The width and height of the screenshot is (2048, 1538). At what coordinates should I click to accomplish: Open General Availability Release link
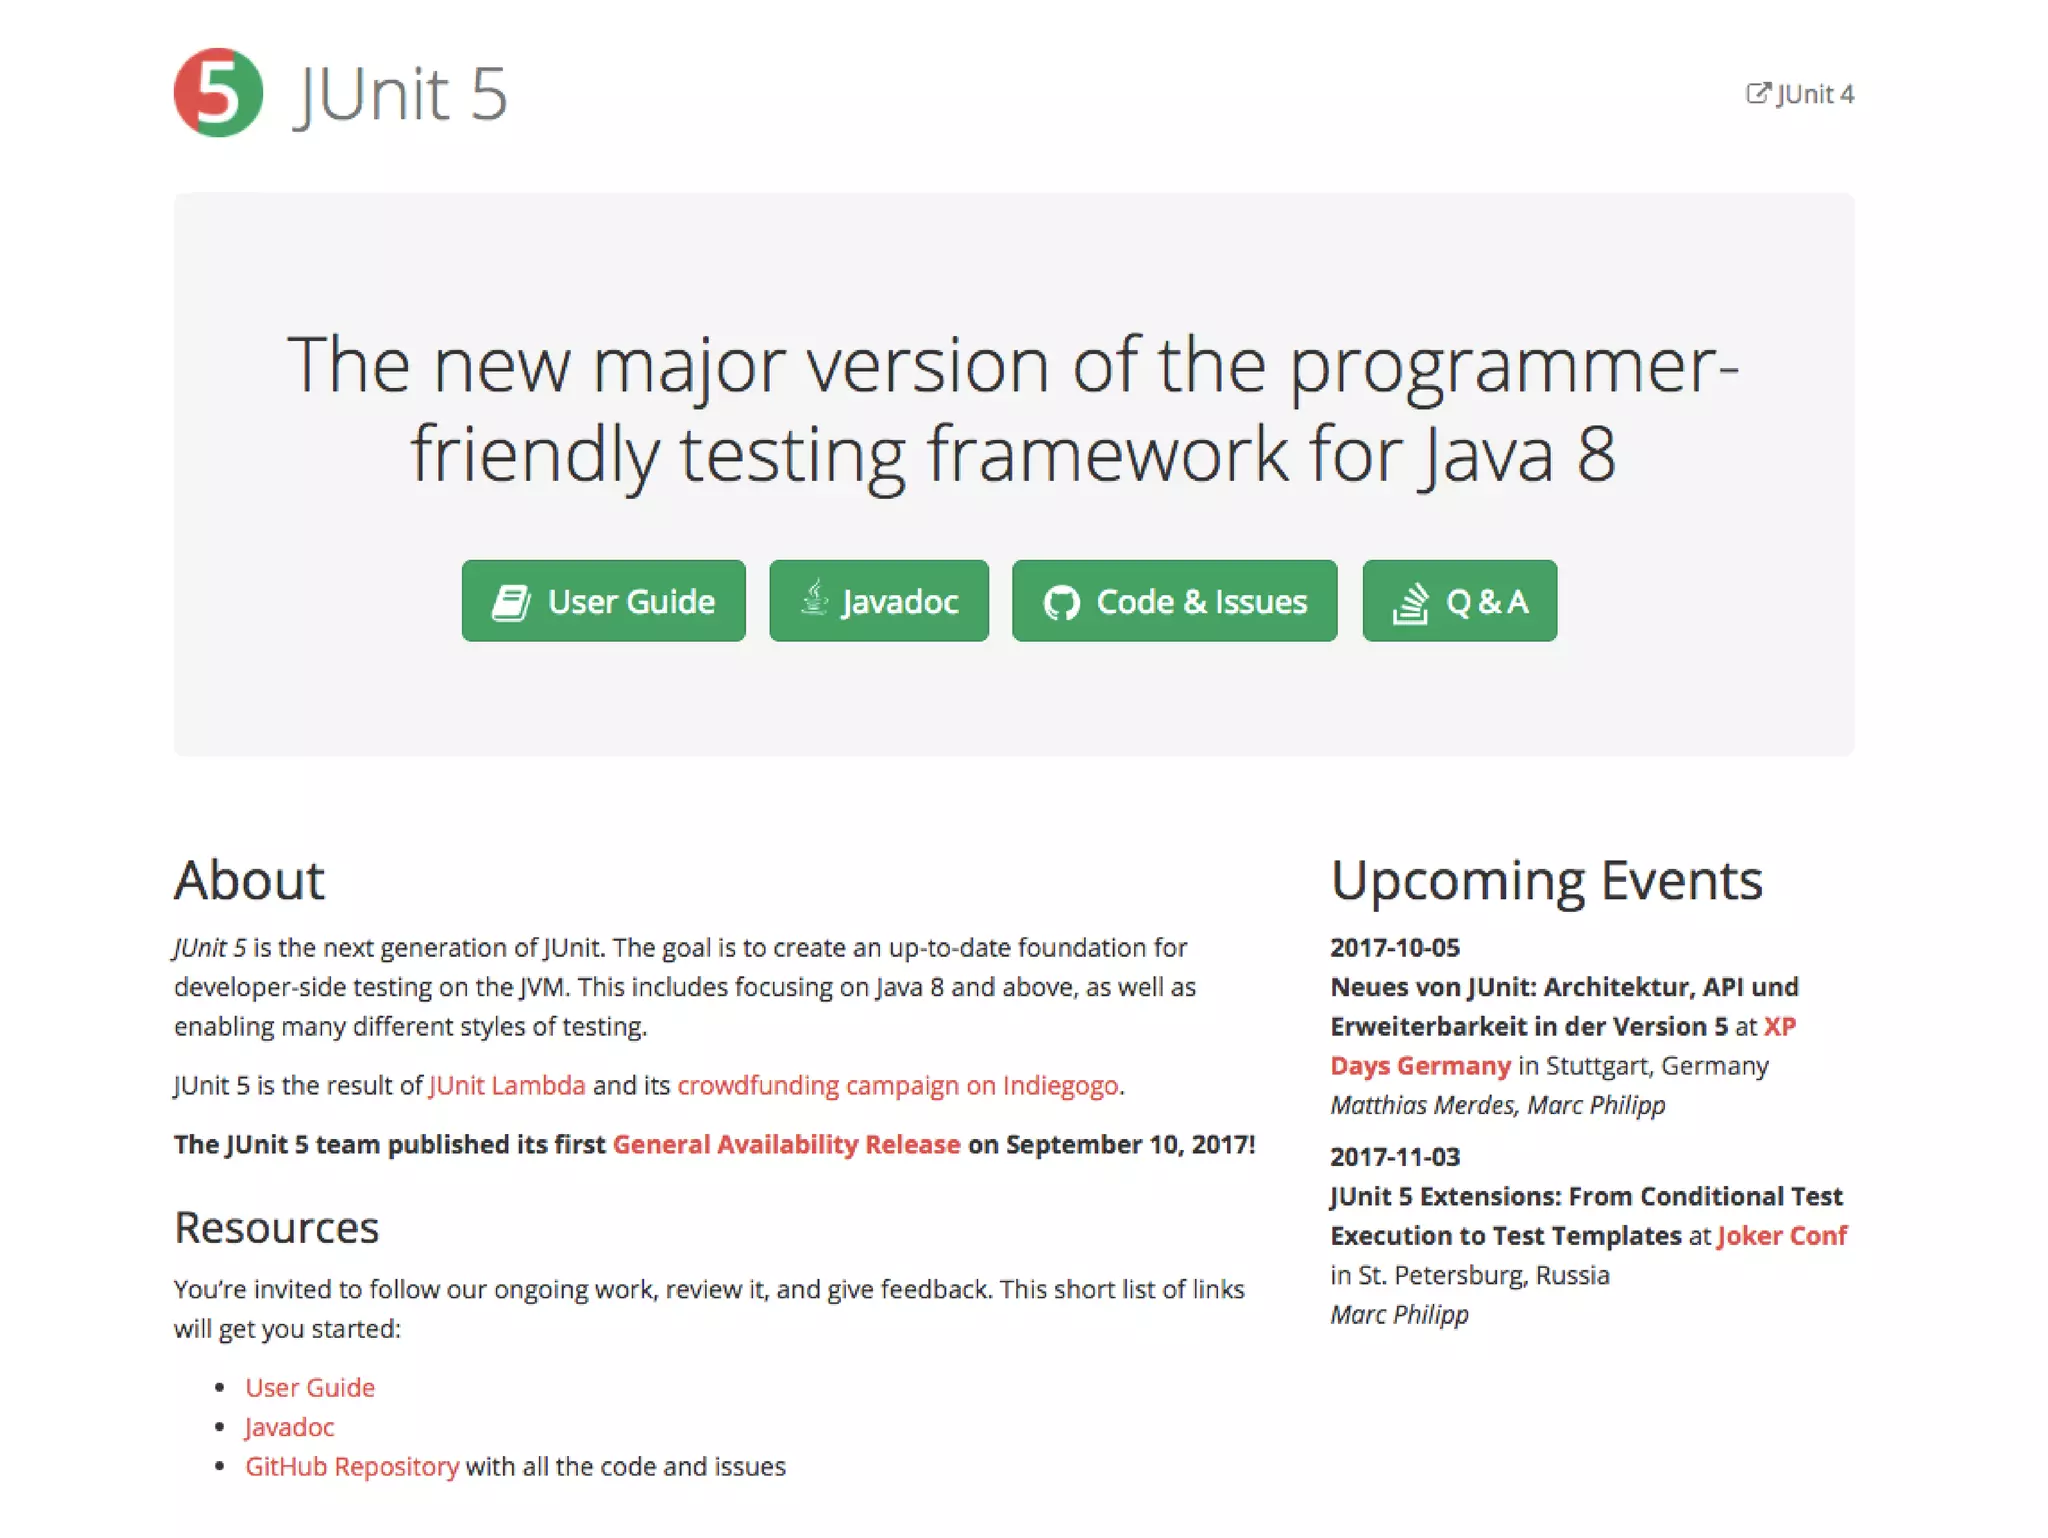(786, 1144)
